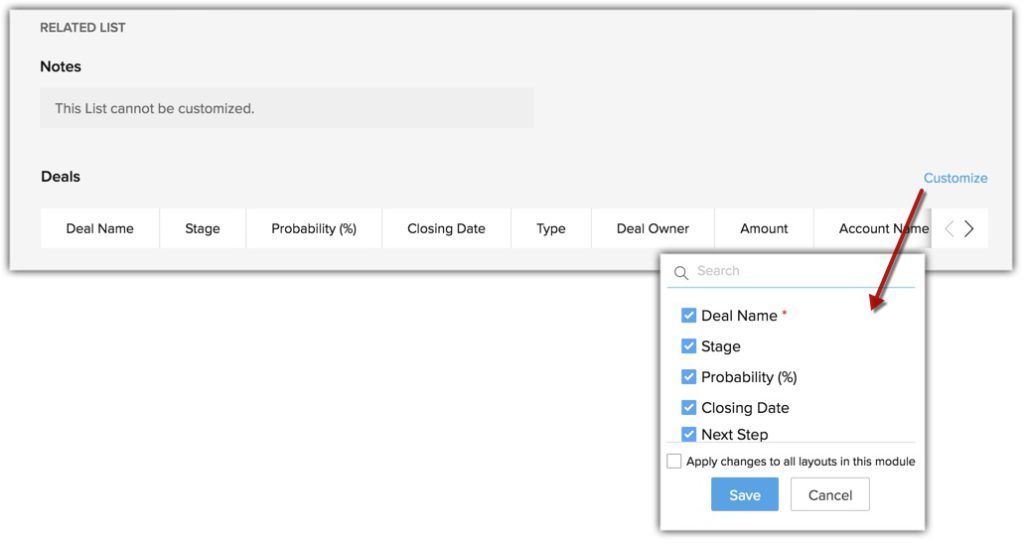Click the RELATED LIST heading
This screenshot has width=1024, height=543.
click(82, 27)
